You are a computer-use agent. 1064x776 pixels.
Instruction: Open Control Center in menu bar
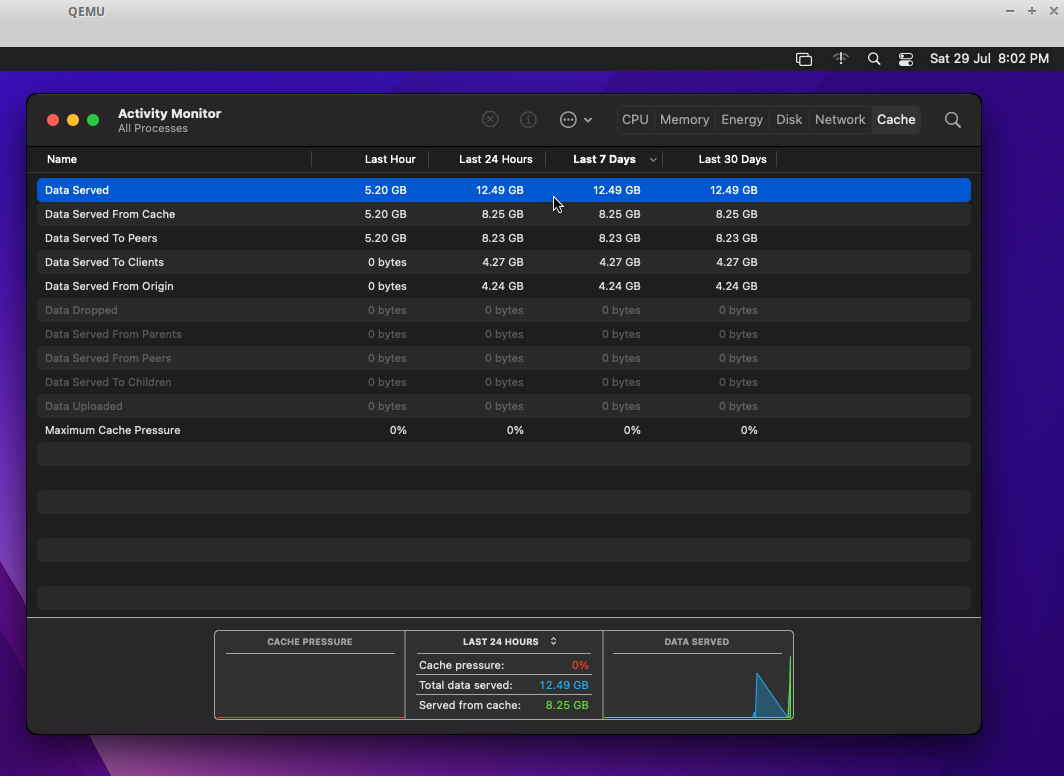(906, 59)
